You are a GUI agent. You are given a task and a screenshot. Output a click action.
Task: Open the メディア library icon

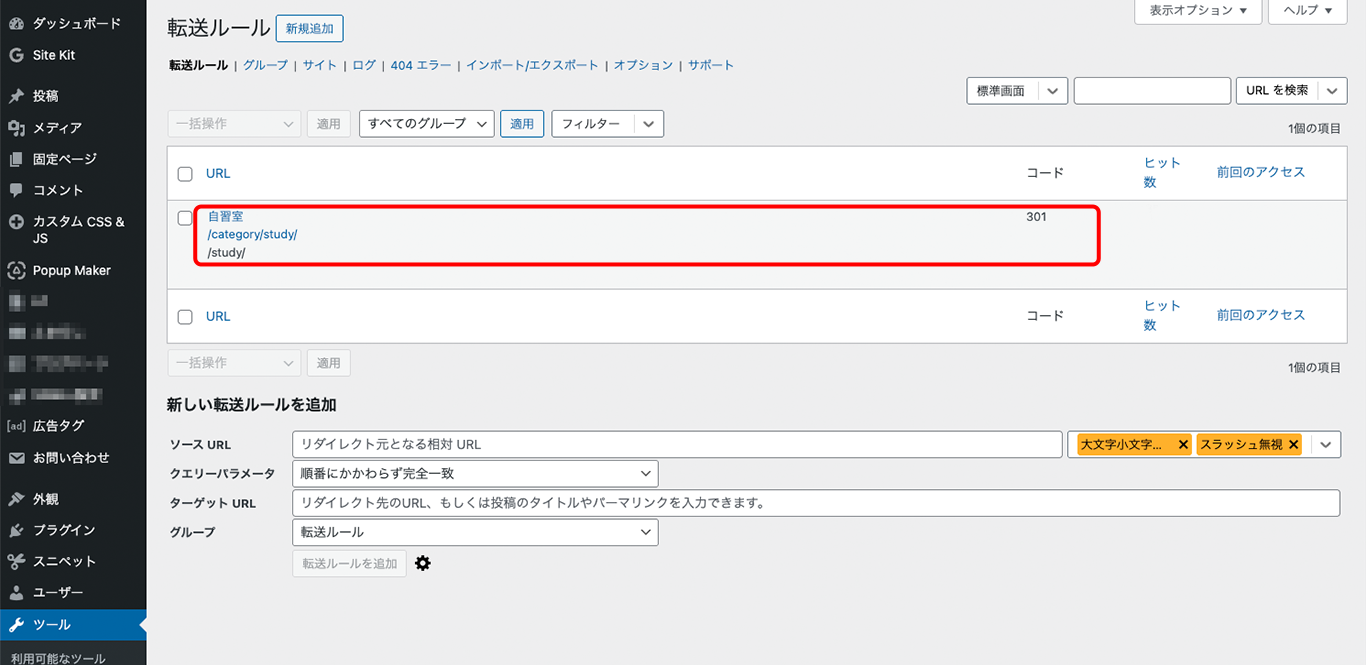pos(16,128)
